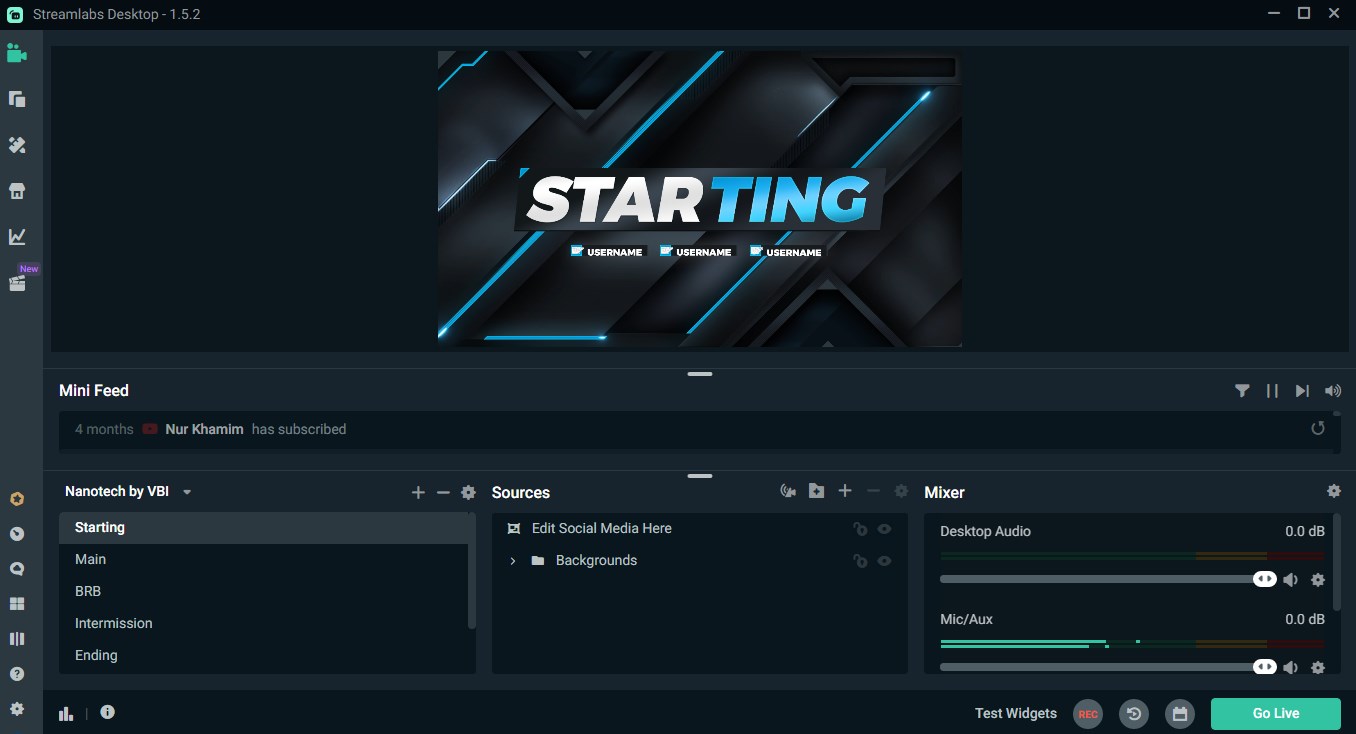Start recording with the REC button
This screenshot has height=734, width=1356.
pyautogui.click(x=1088, y=714)
